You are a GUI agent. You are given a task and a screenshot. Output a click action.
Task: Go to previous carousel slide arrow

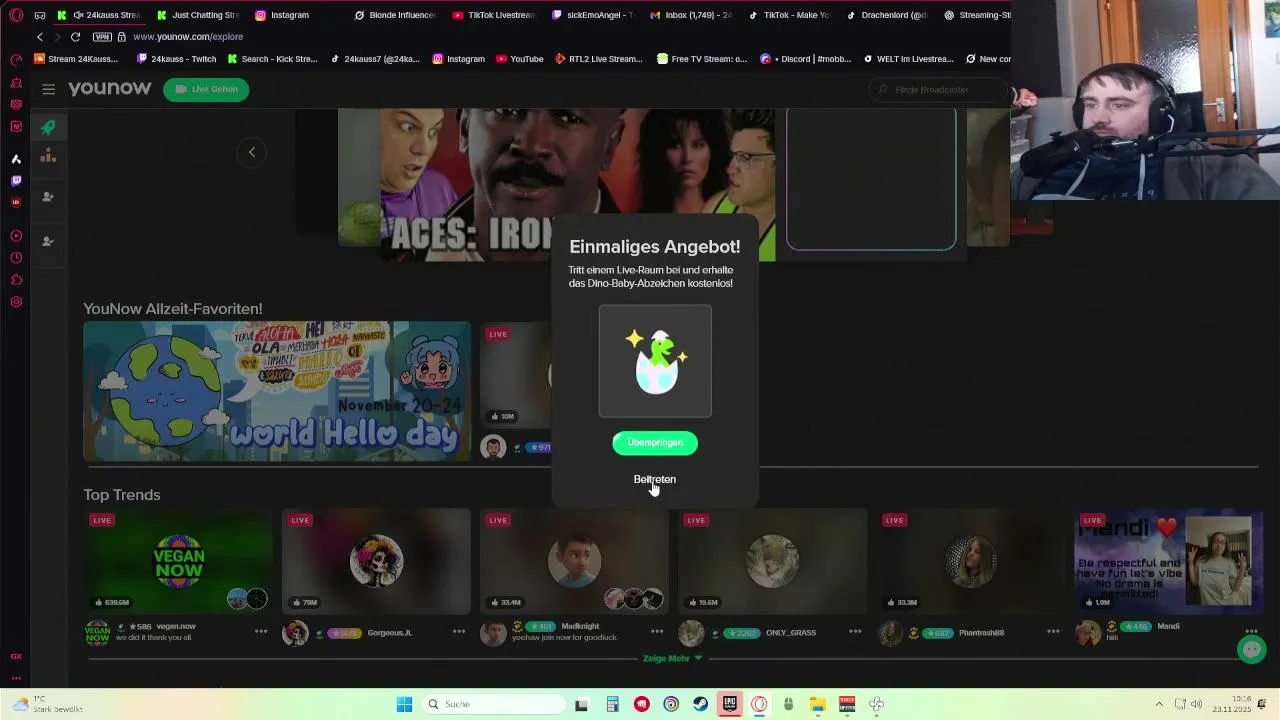coord(252,152)
